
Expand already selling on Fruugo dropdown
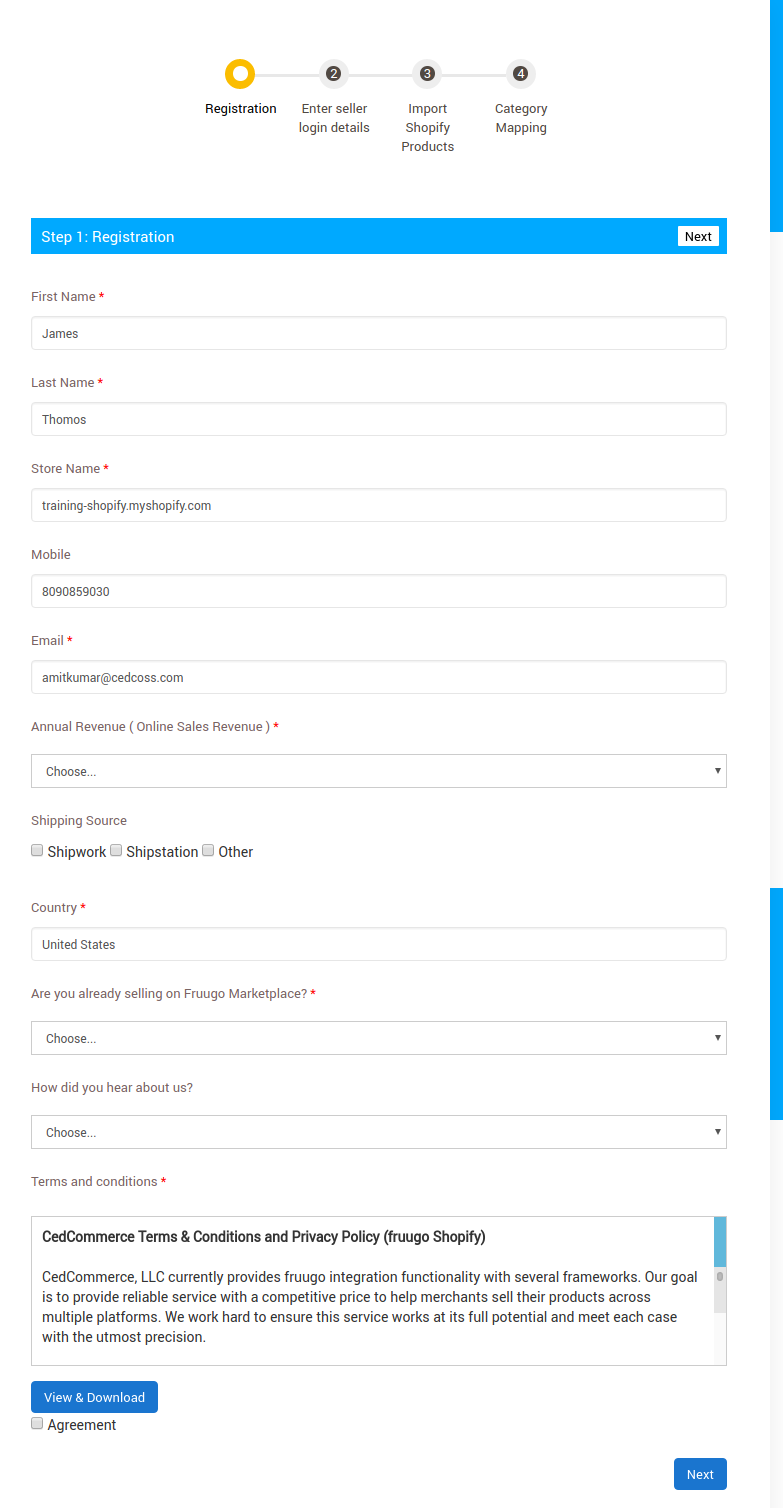(x=379, y=1038)
